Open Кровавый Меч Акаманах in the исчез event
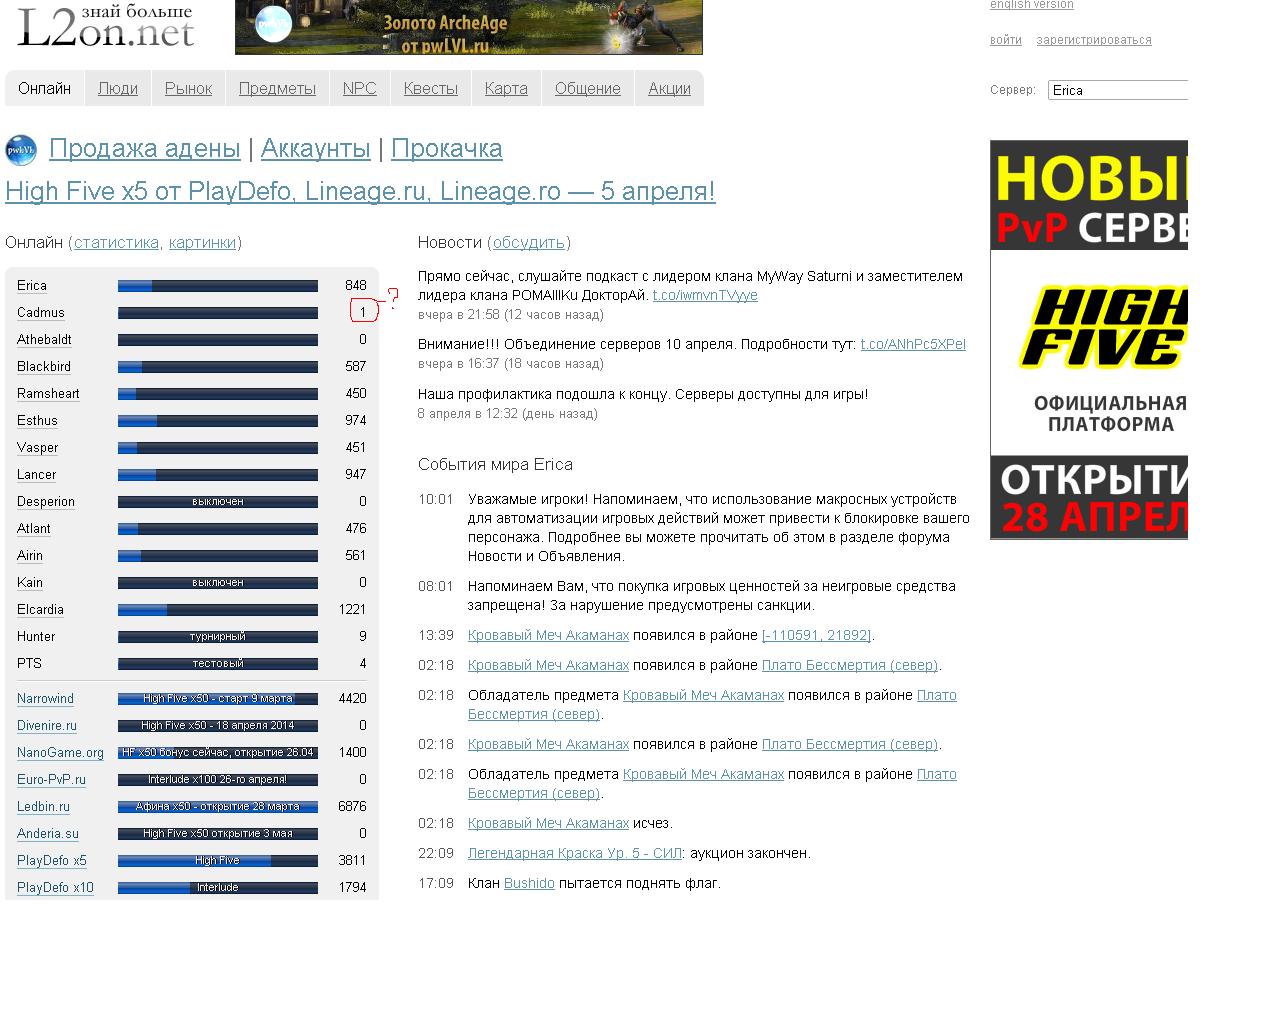Screen dimensions: 1280x1024 548,824
